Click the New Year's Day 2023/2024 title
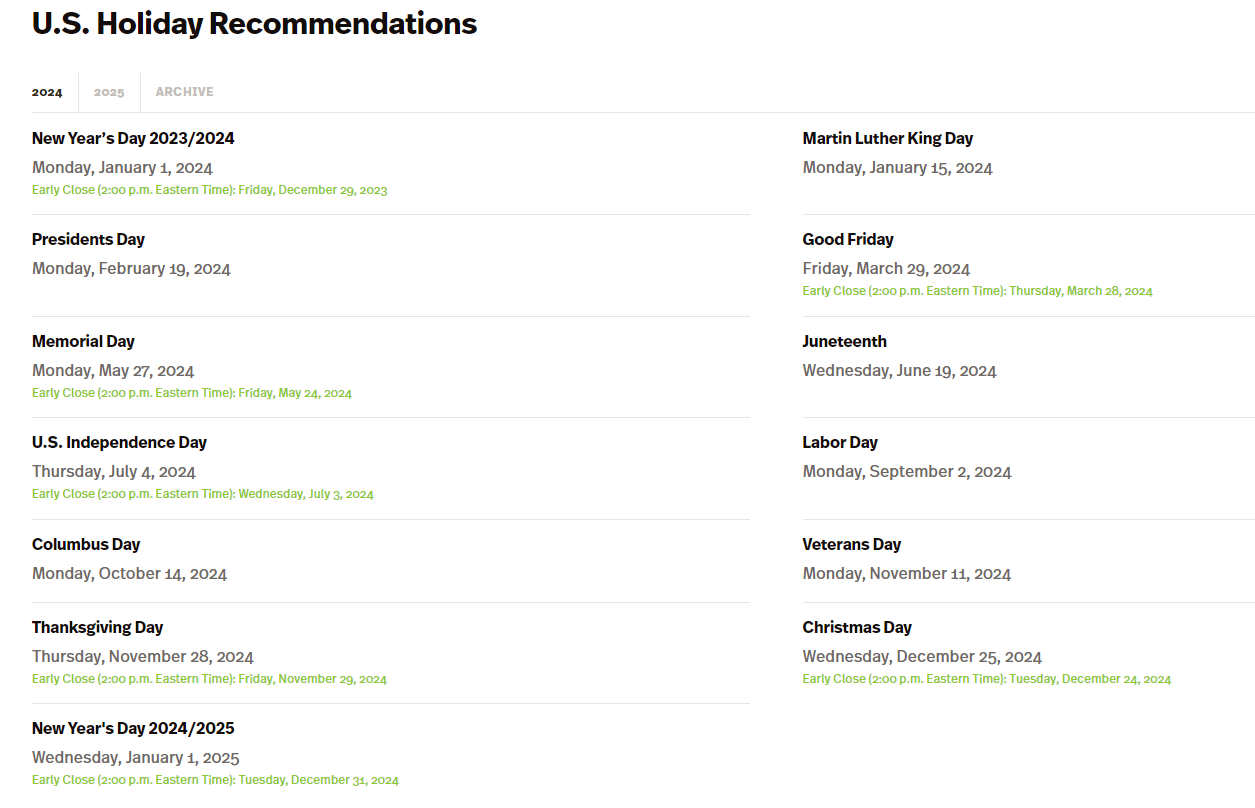 [133, 138]
